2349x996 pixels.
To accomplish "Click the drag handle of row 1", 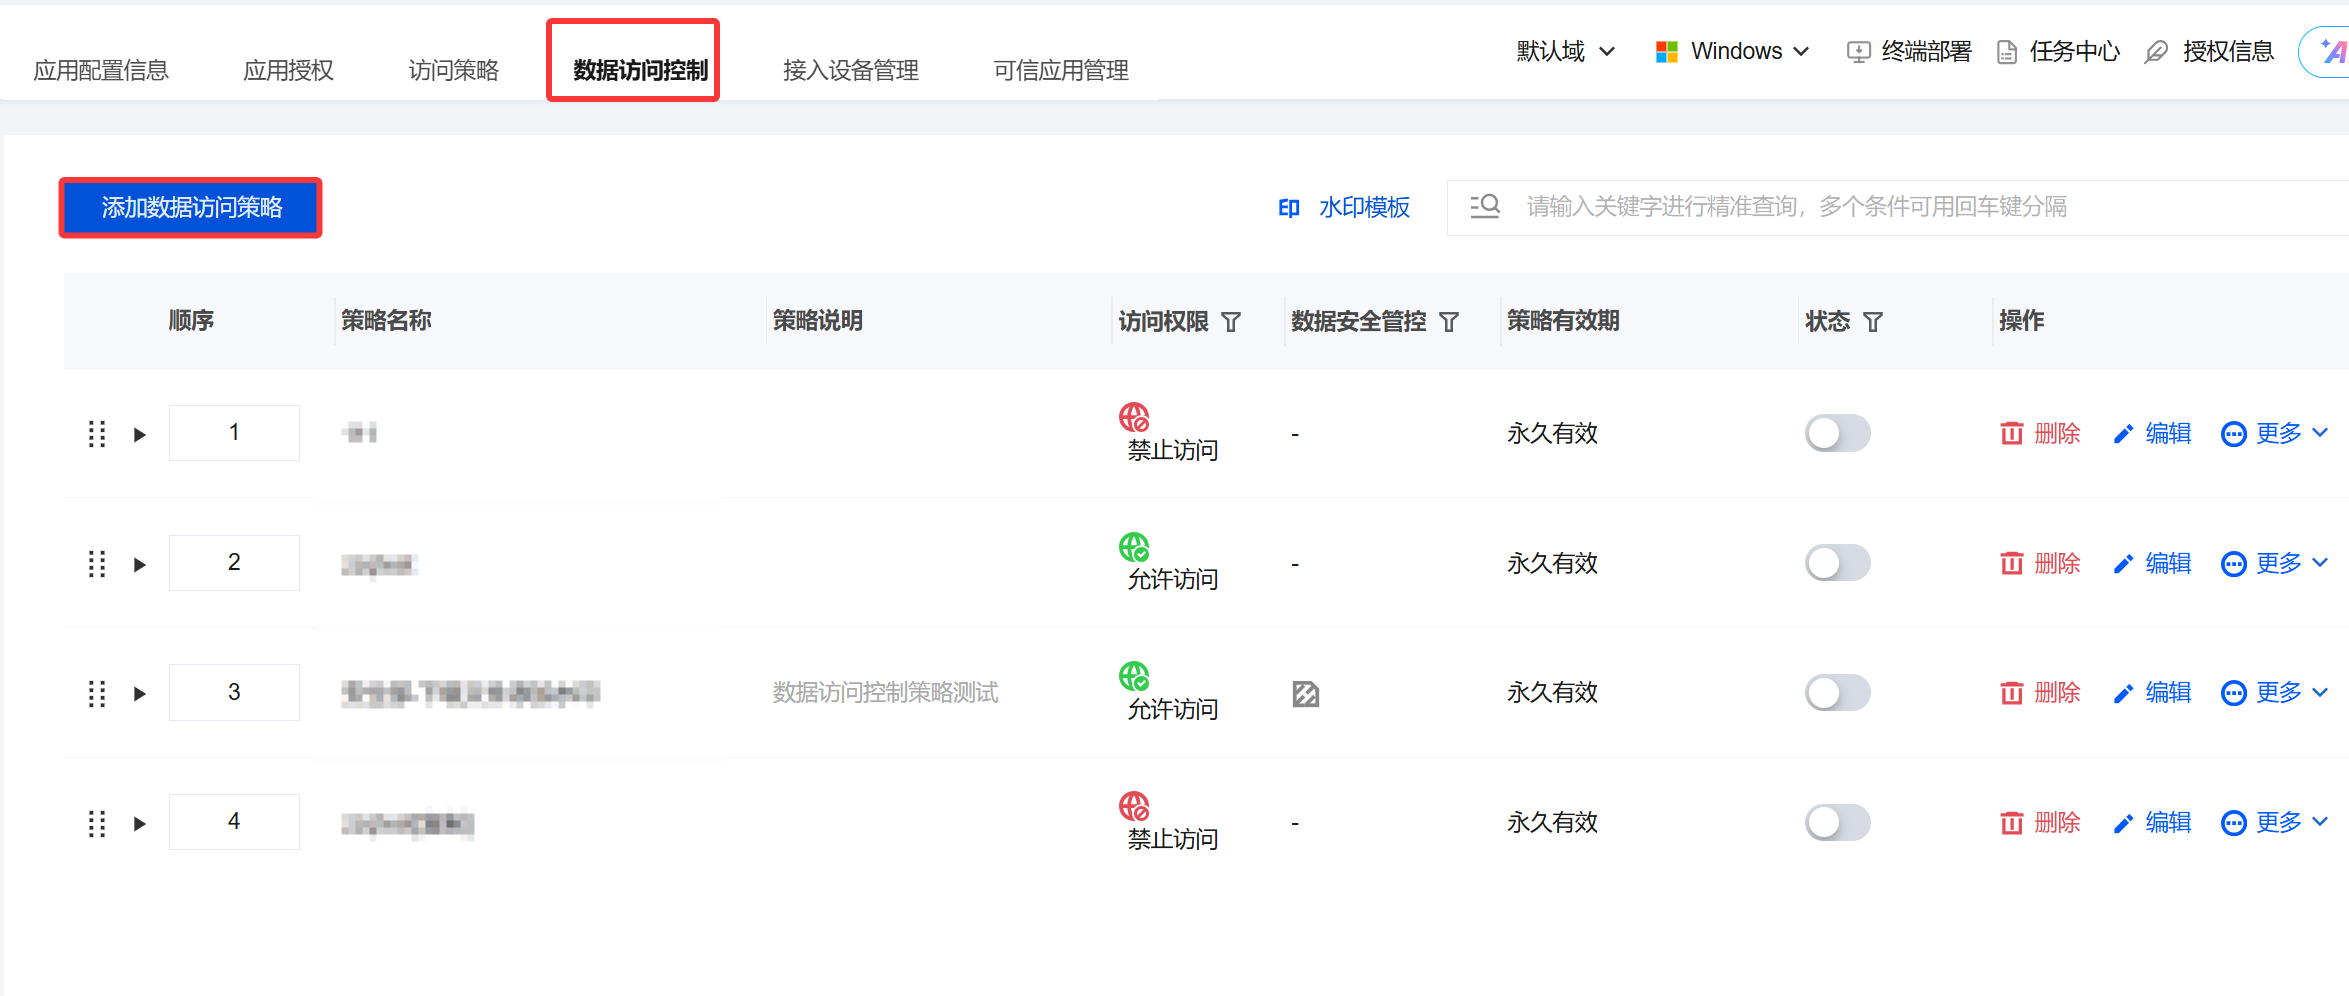I will [x=97, y=434].
